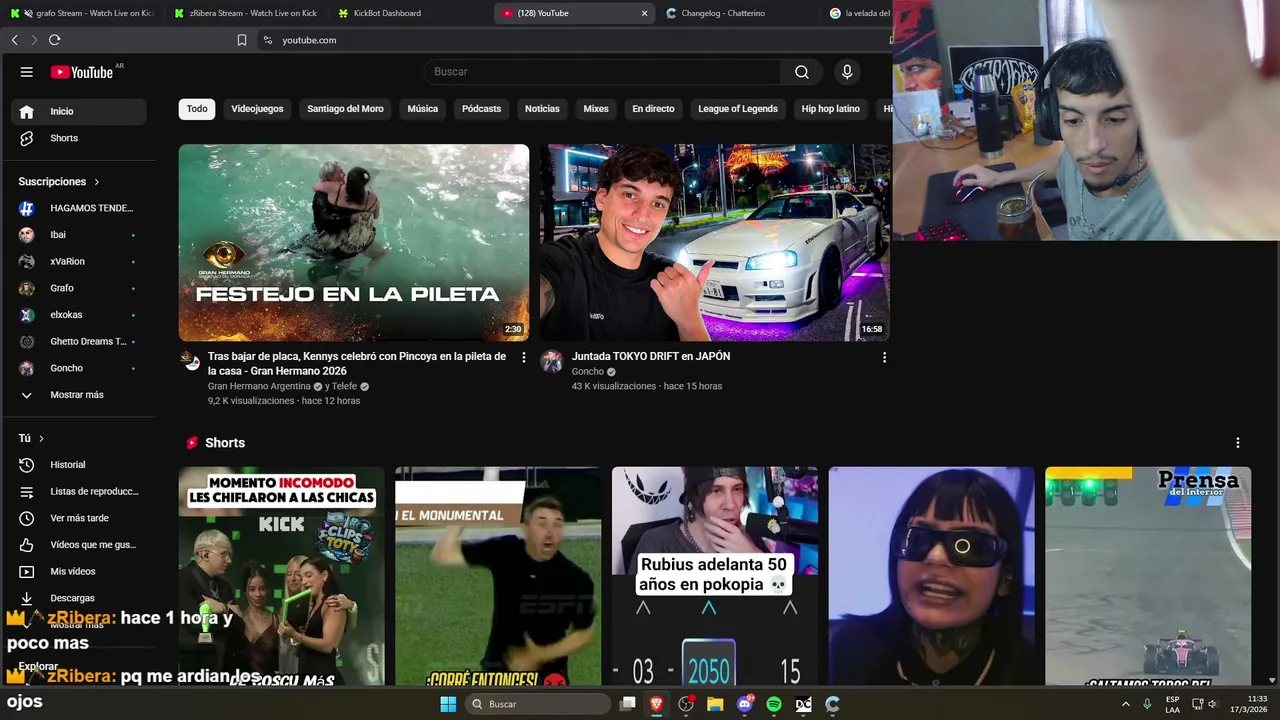
Task: Open Prensa del Interior short thumbnail
Action: tap(1148, 576)
